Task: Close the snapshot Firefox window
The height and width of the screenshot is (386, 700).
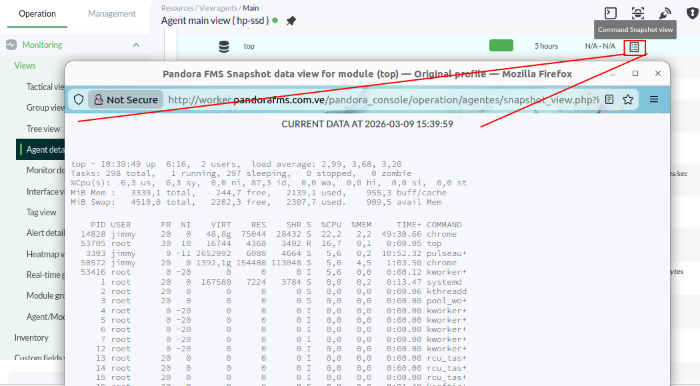Action: (x=658, y=74)
